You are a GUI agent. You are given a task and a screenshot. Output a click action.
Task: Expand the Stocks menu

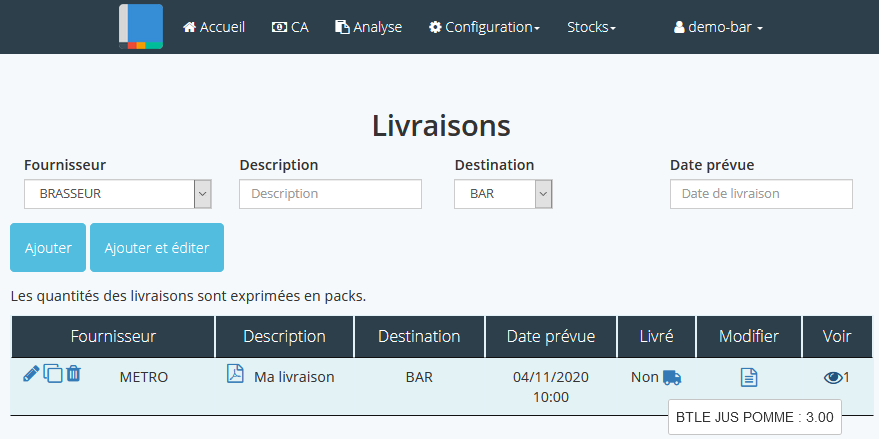tap(591, 27)
